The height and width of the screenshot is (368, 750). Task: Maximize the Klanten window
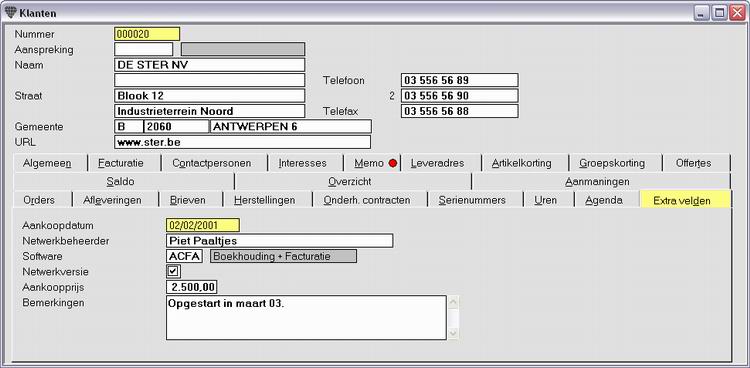[x=718, y=13]
